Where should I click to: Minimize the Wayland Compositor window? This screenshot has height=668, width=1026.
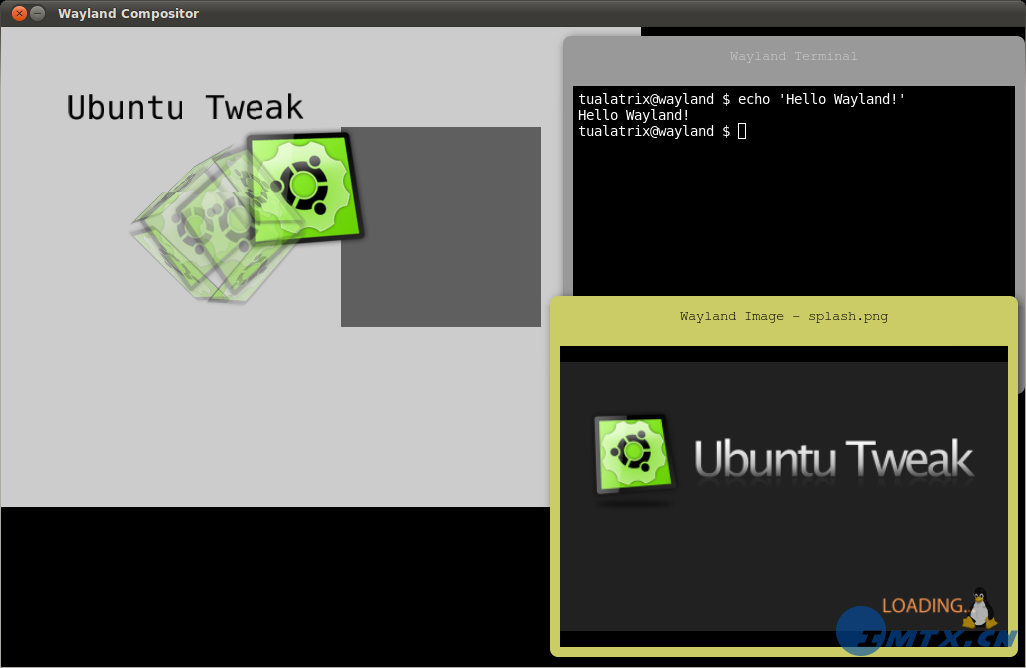38,13
